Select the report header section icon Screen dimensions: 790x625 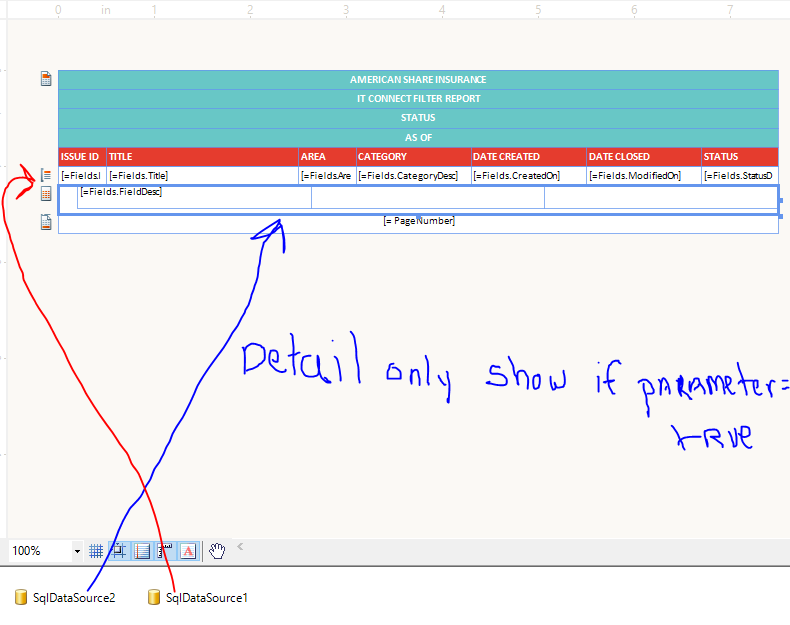[x=46, y=79]
